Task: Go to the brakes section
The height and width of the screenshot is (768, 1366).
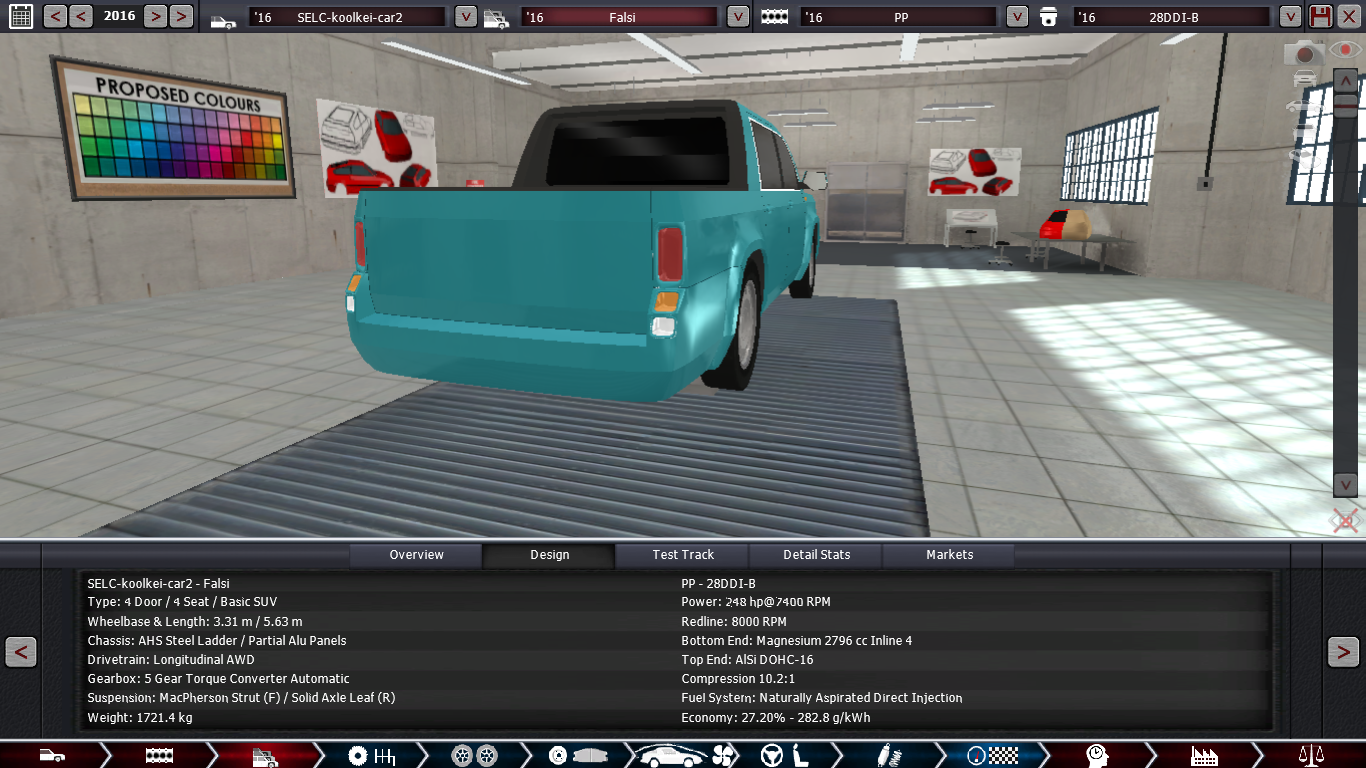Action: (577, 755)
